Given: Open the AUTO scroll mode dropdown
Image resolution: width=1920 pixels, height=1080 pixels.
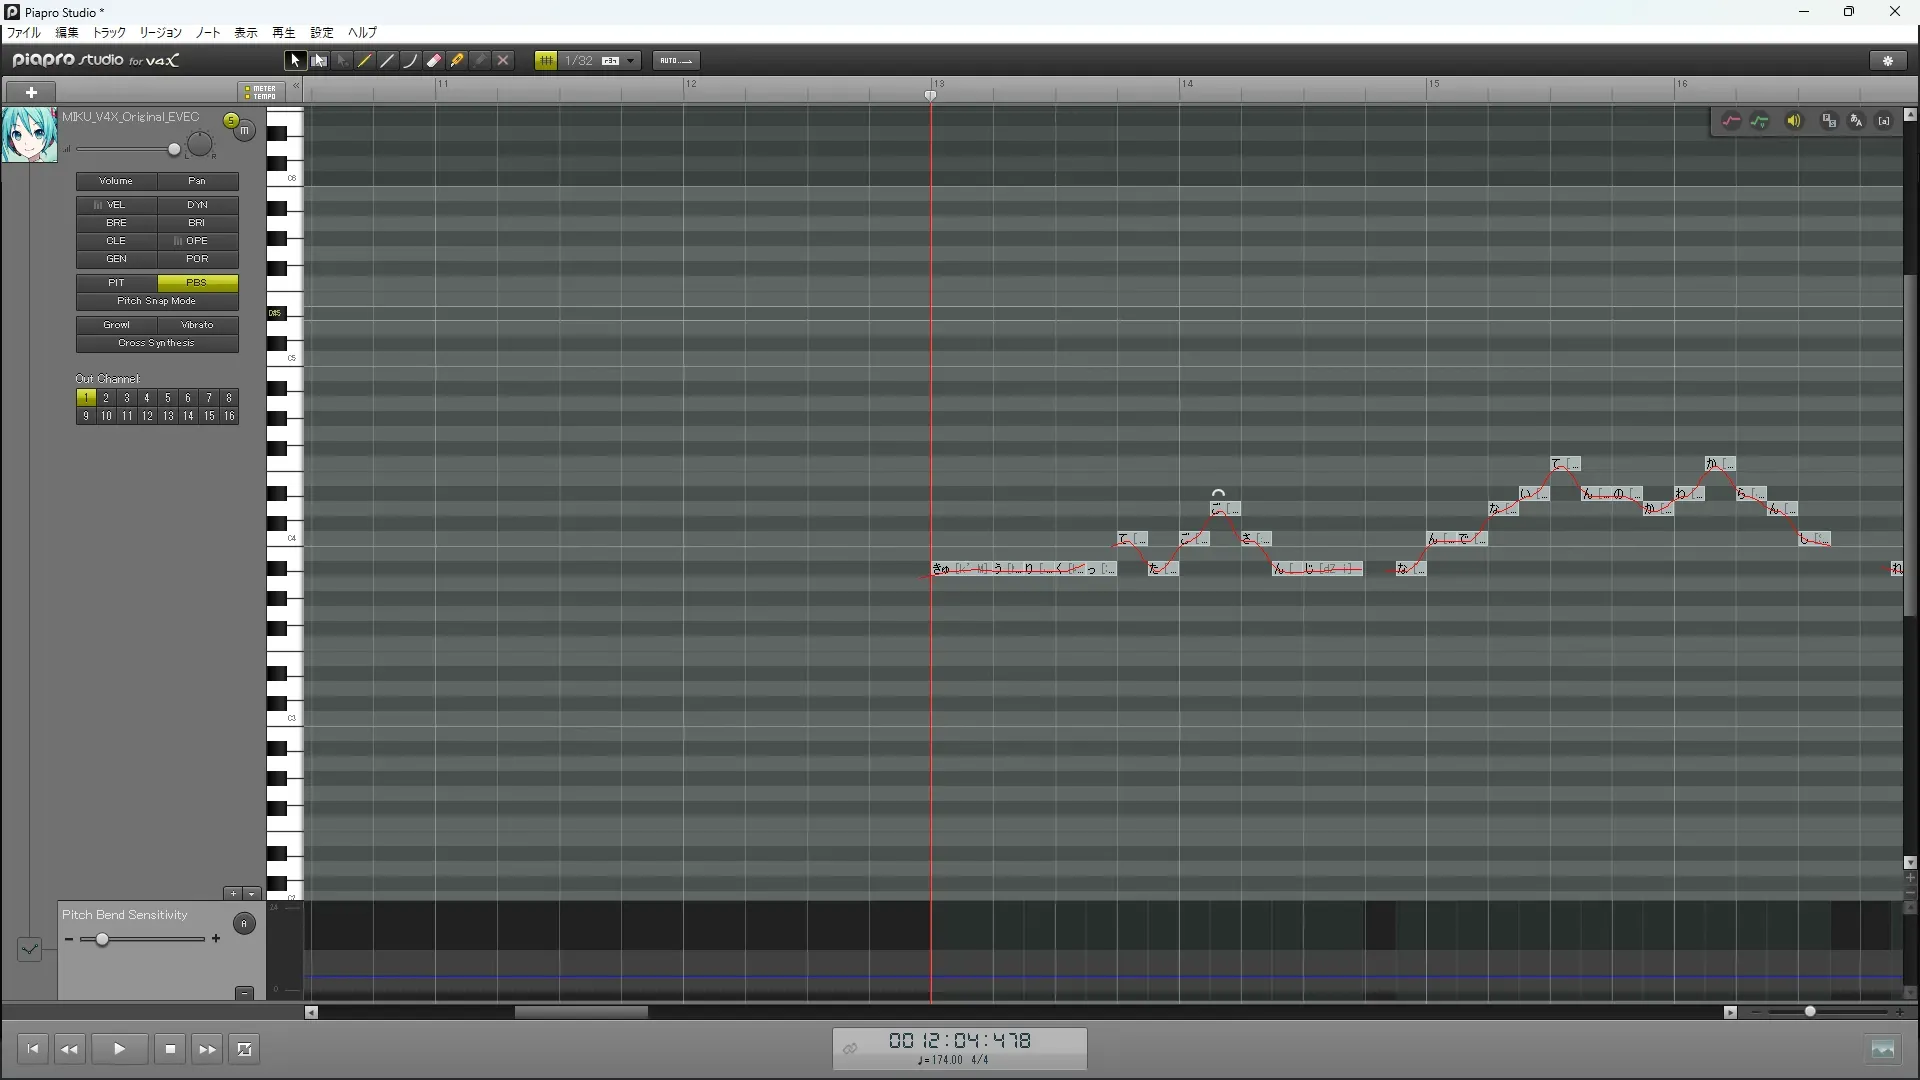Looking at the screenshot, I should [x=676, y=61].
